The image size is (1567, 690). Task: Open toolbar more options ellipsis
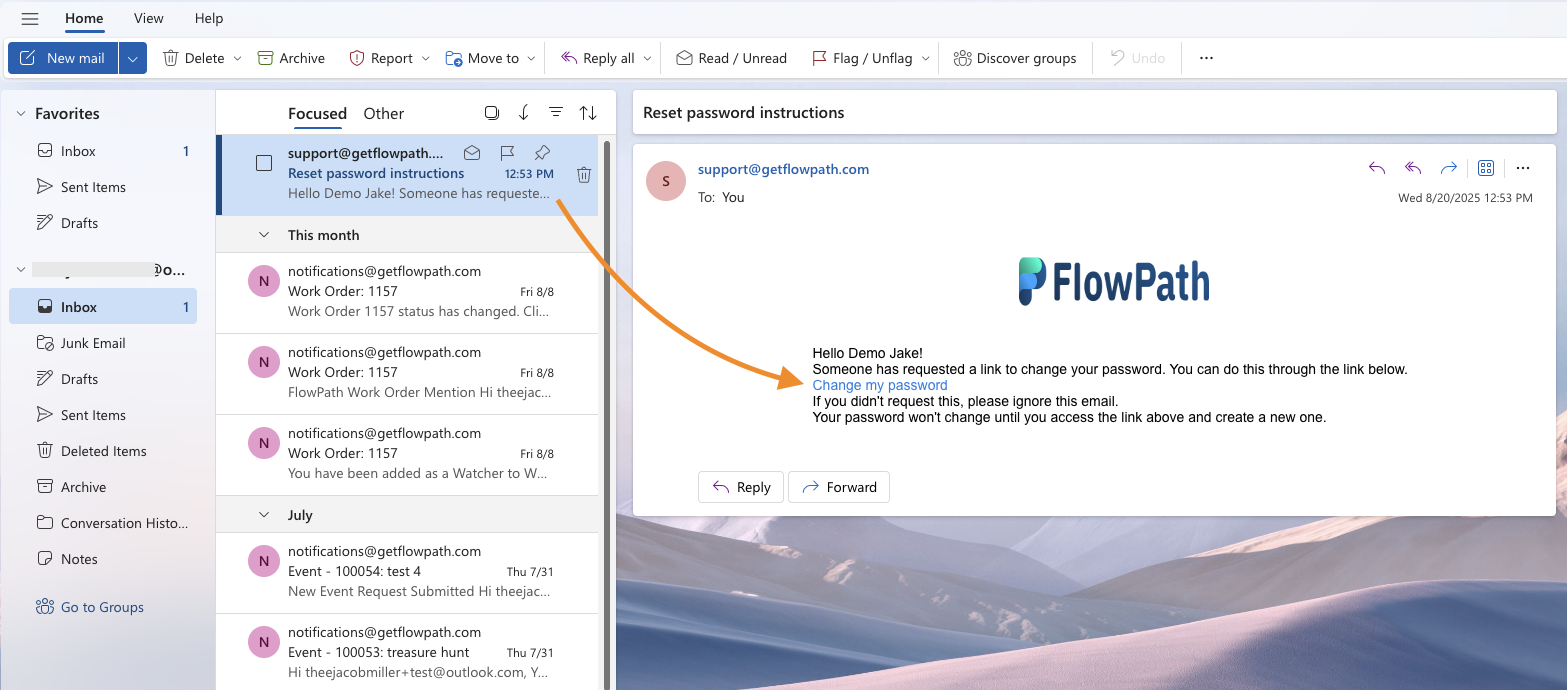click(x=1206, y=58)
